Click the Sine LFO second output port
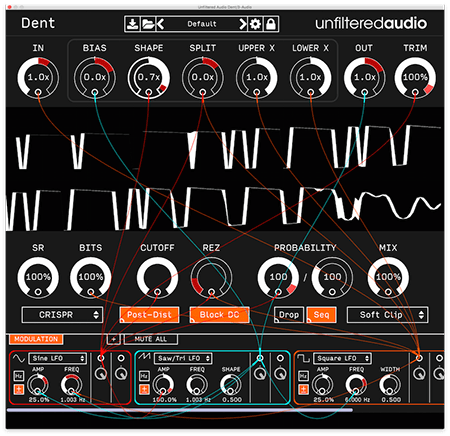The height and width of the screenshot is (436, 450). (x=121, y=358)
